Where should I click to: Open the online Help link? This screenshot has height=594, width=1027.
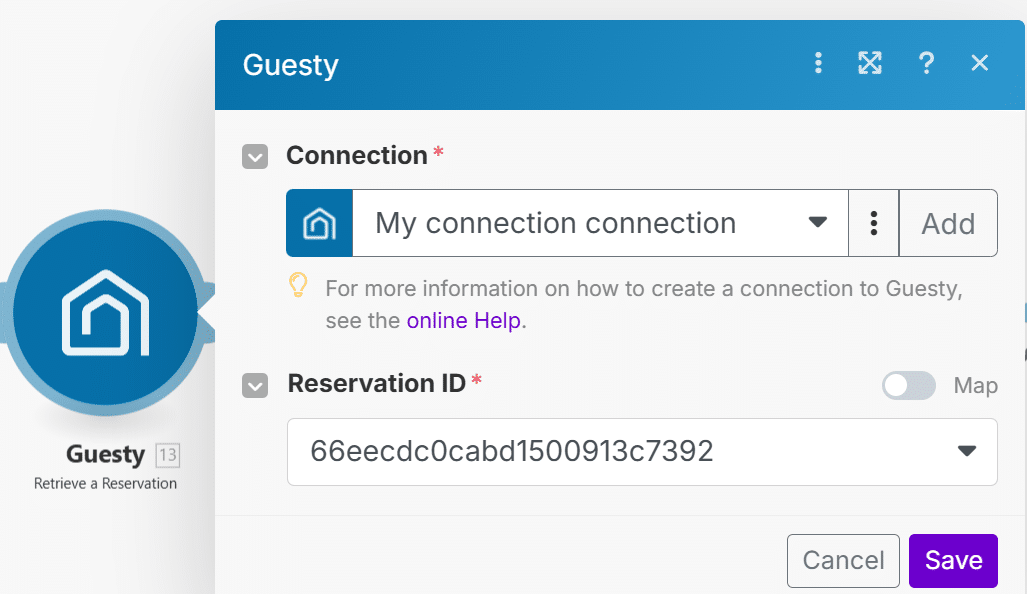(x=465, y=321)
